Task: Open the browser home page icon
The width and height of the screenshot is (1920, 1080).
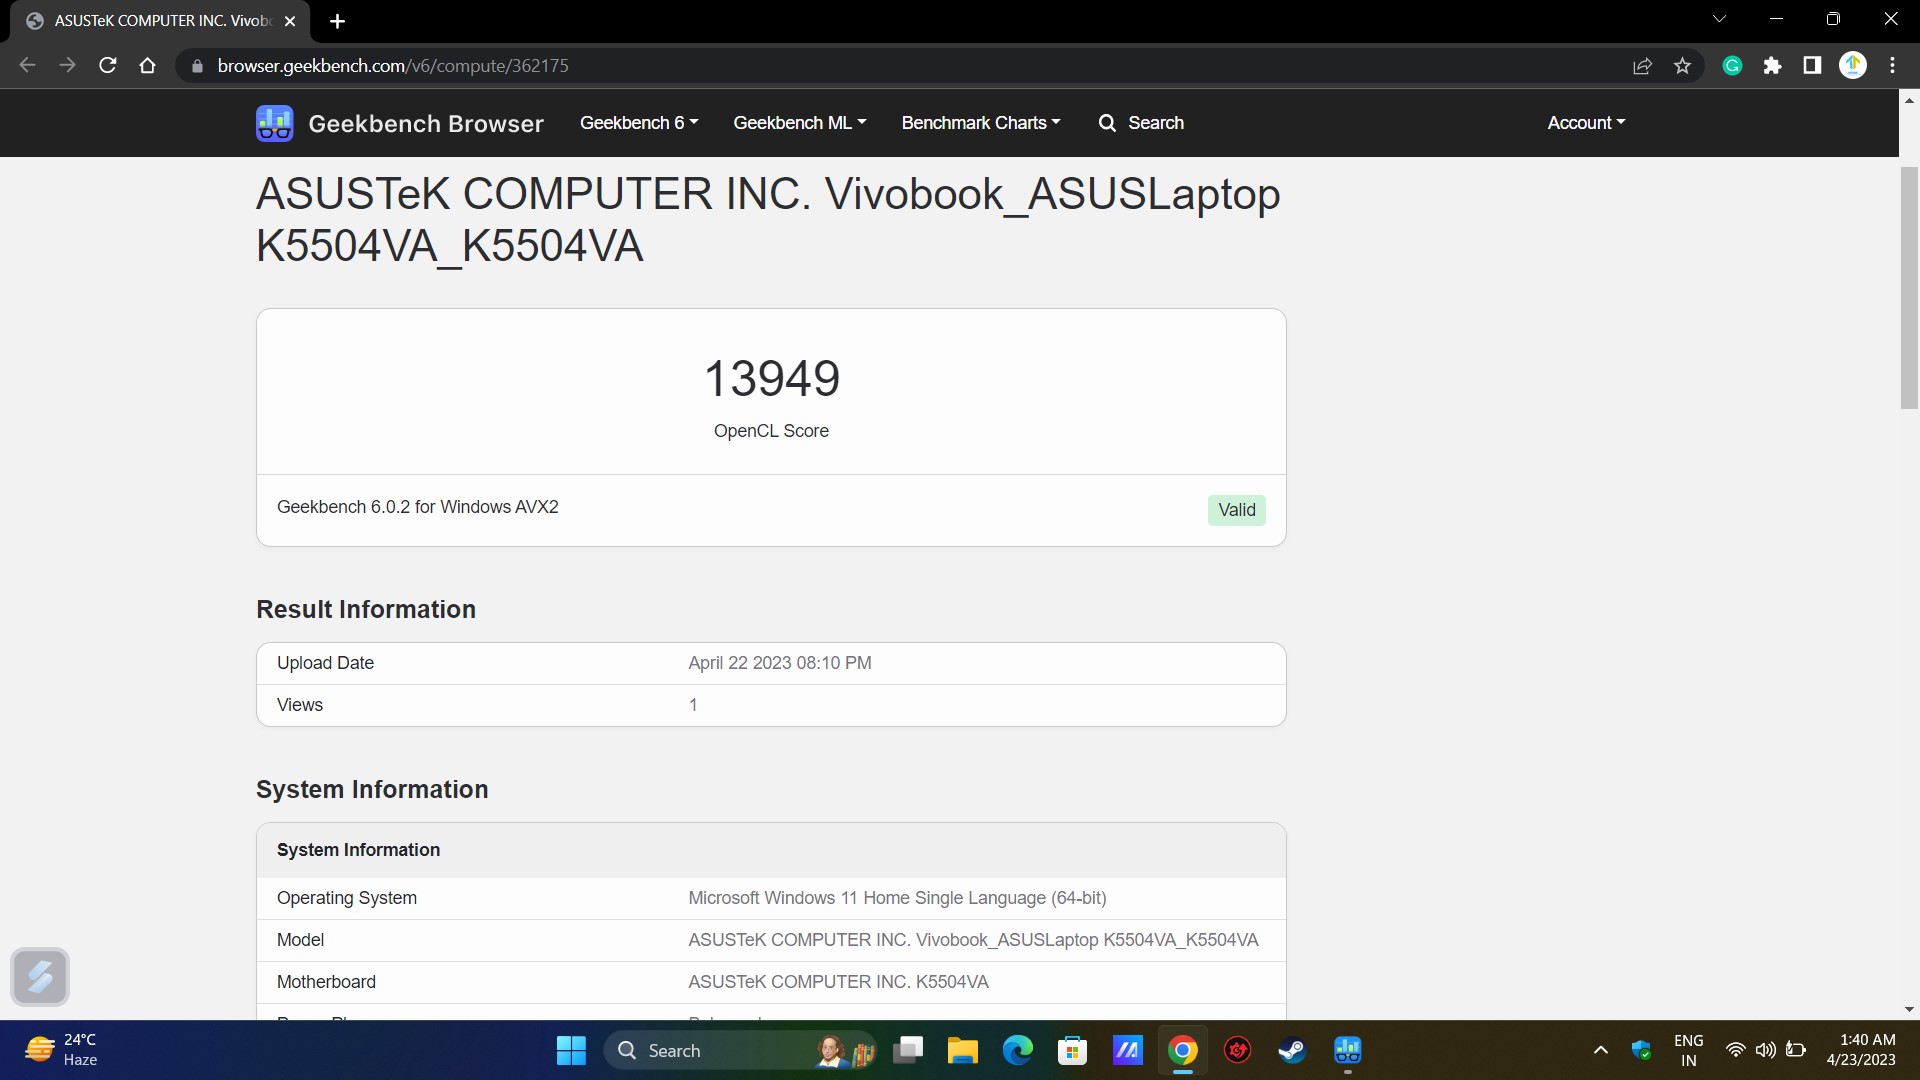Action: pyautogui.click(x=148, y=66)
